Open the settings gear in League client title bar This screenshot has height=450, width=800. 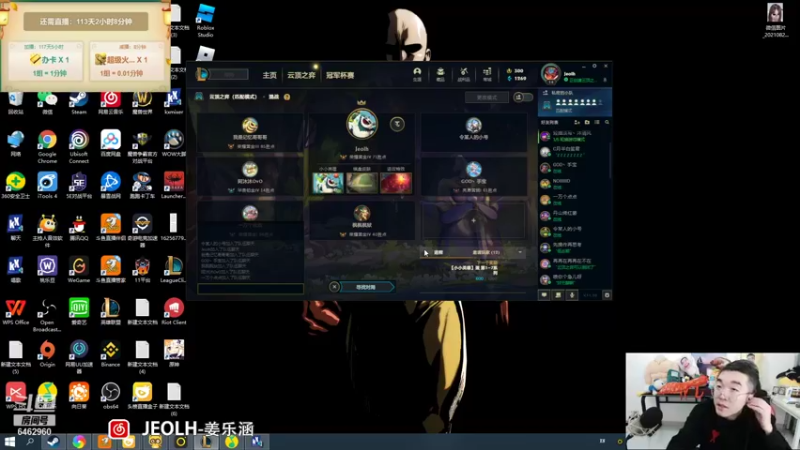(594, 66)
